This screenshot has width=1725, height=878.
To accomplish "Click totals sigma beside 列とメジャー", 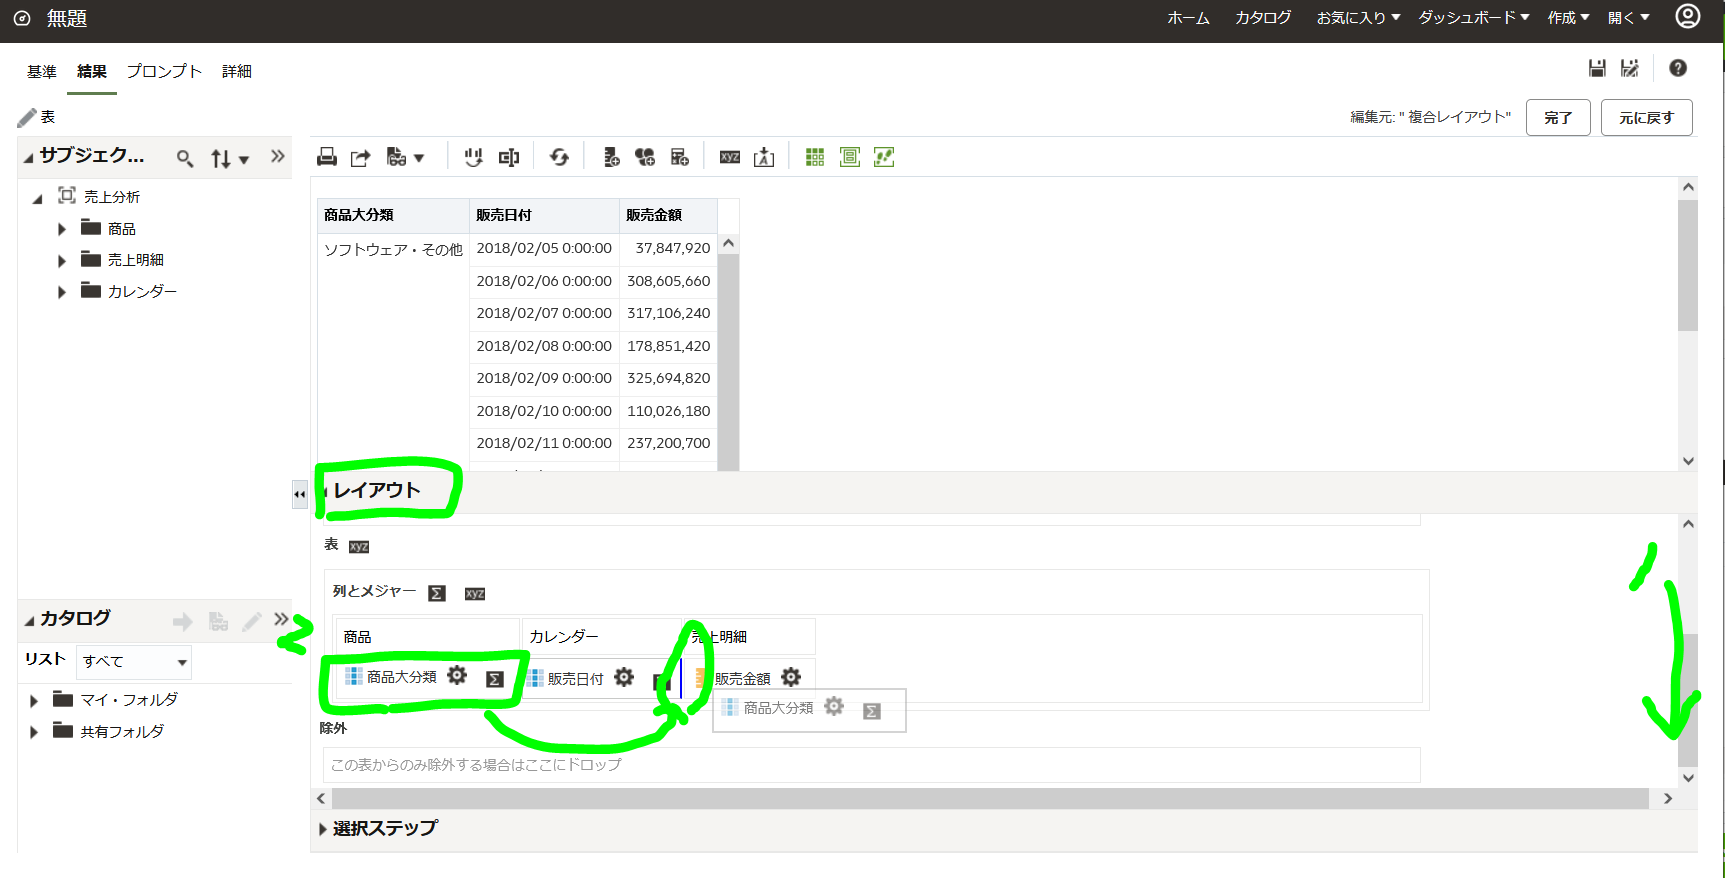I will (437, 593).
